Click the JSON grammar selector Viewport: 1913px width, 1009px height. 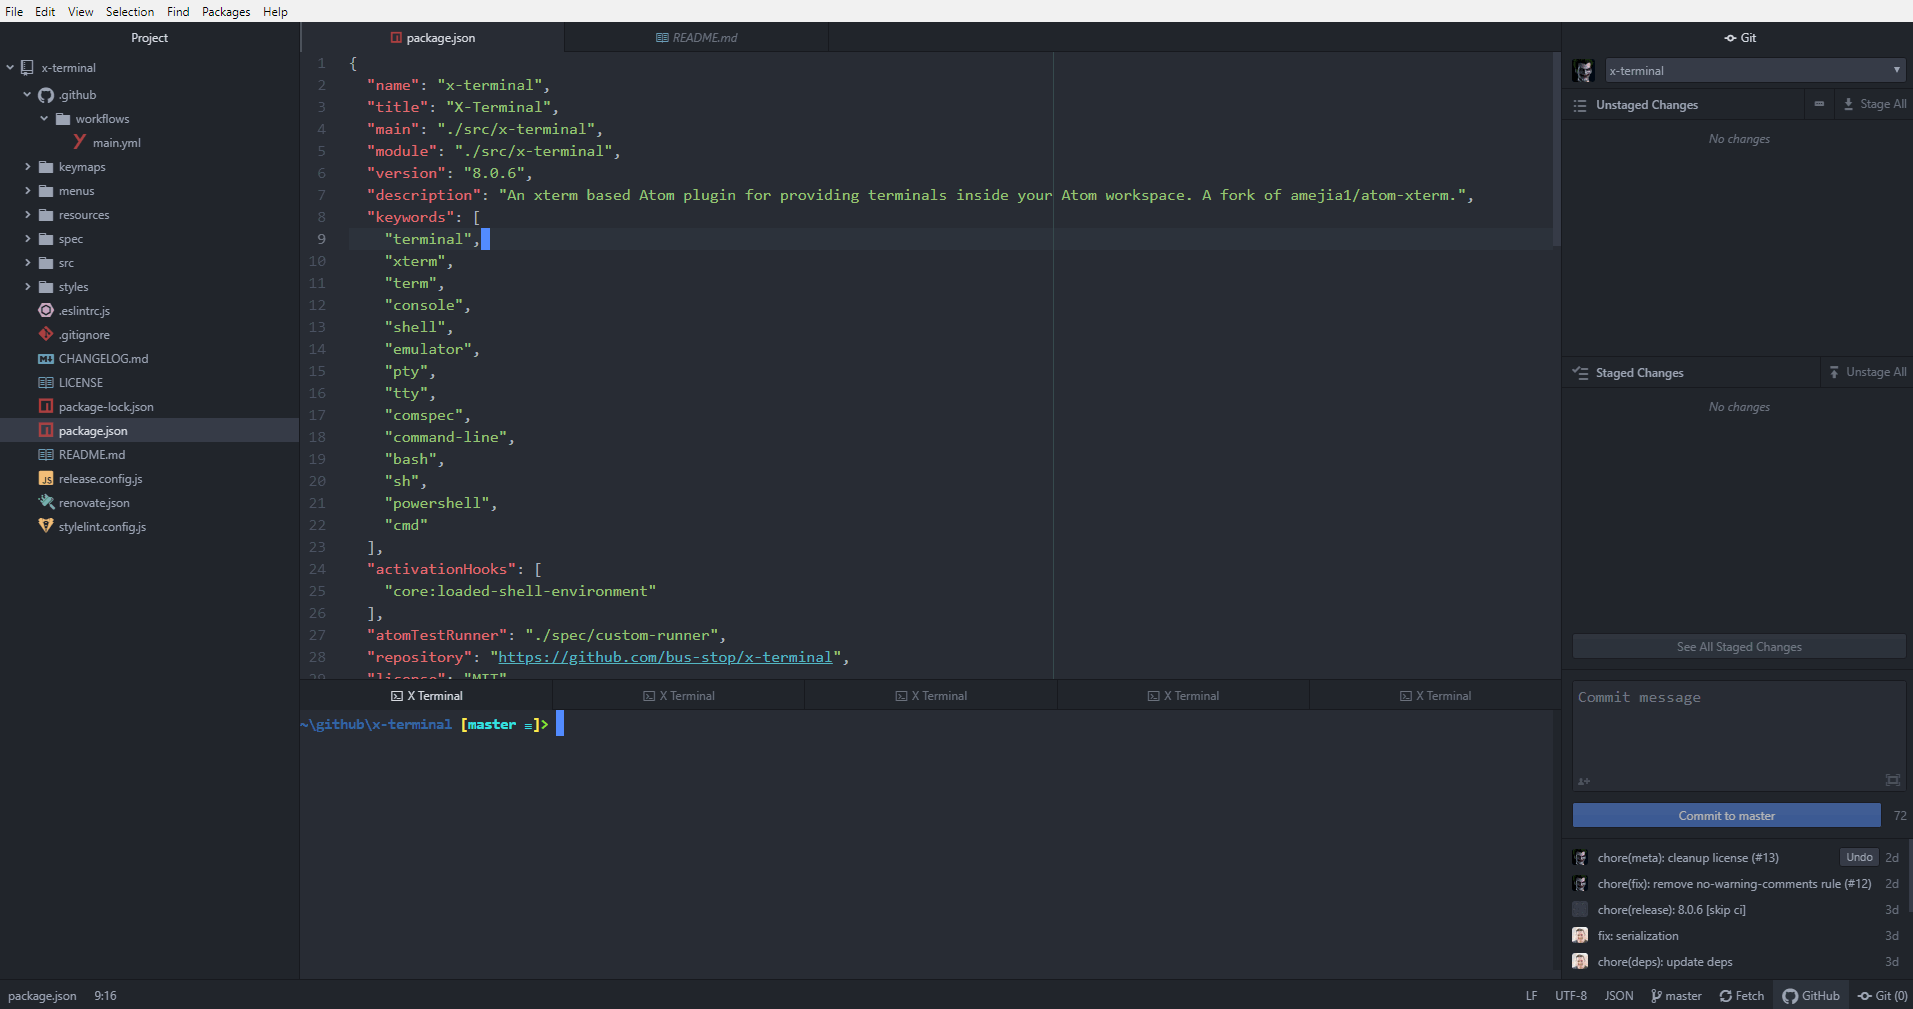[x=1618, y=996]
